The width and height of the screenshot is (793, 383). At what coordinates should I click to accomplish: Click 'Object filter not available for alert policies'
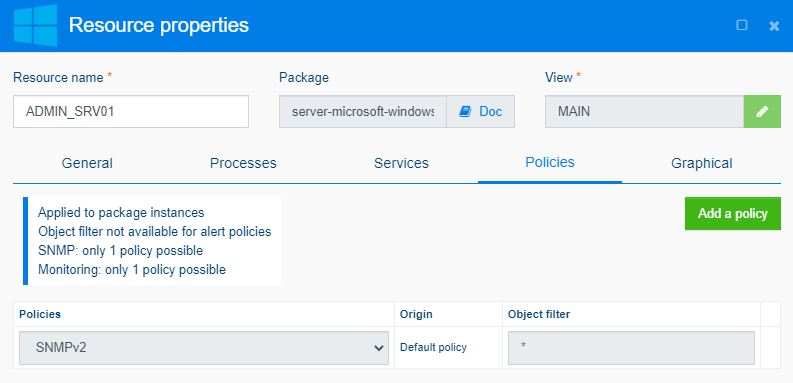[155, 231]
